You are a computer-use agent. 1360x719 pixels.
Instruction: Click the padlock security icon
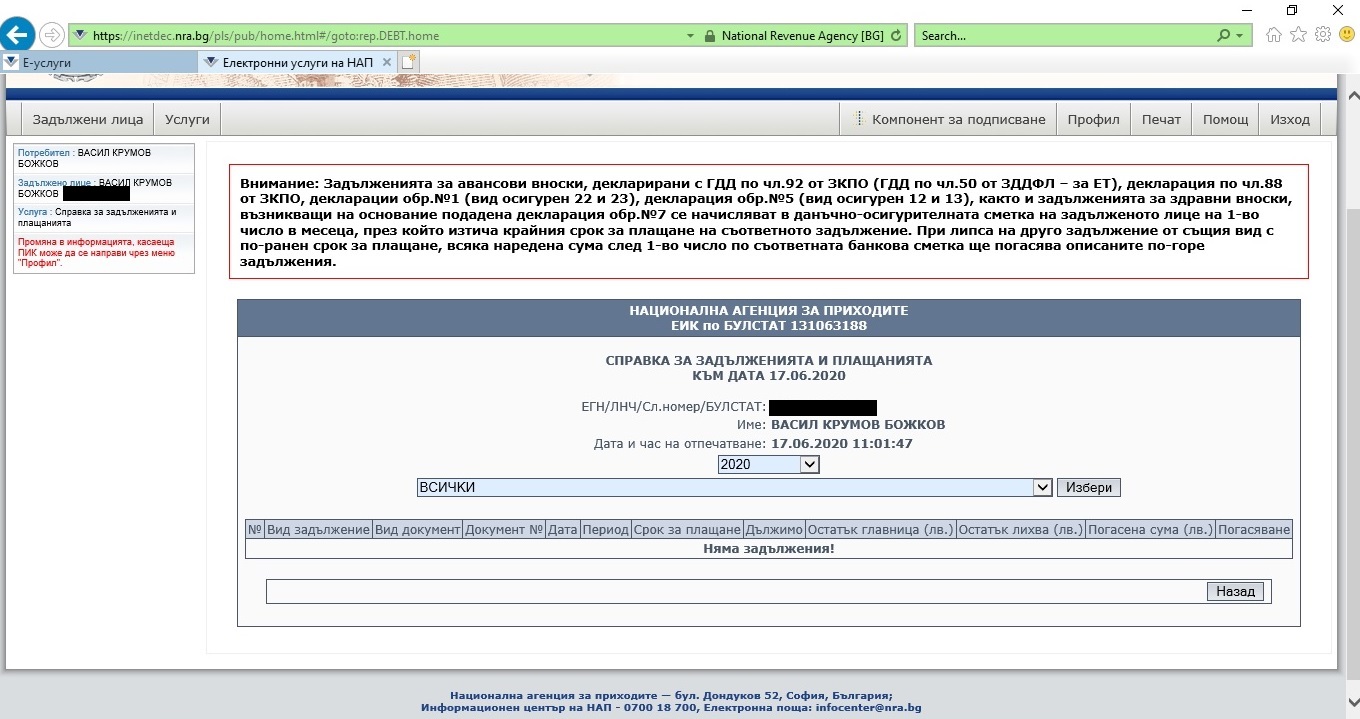709,35
